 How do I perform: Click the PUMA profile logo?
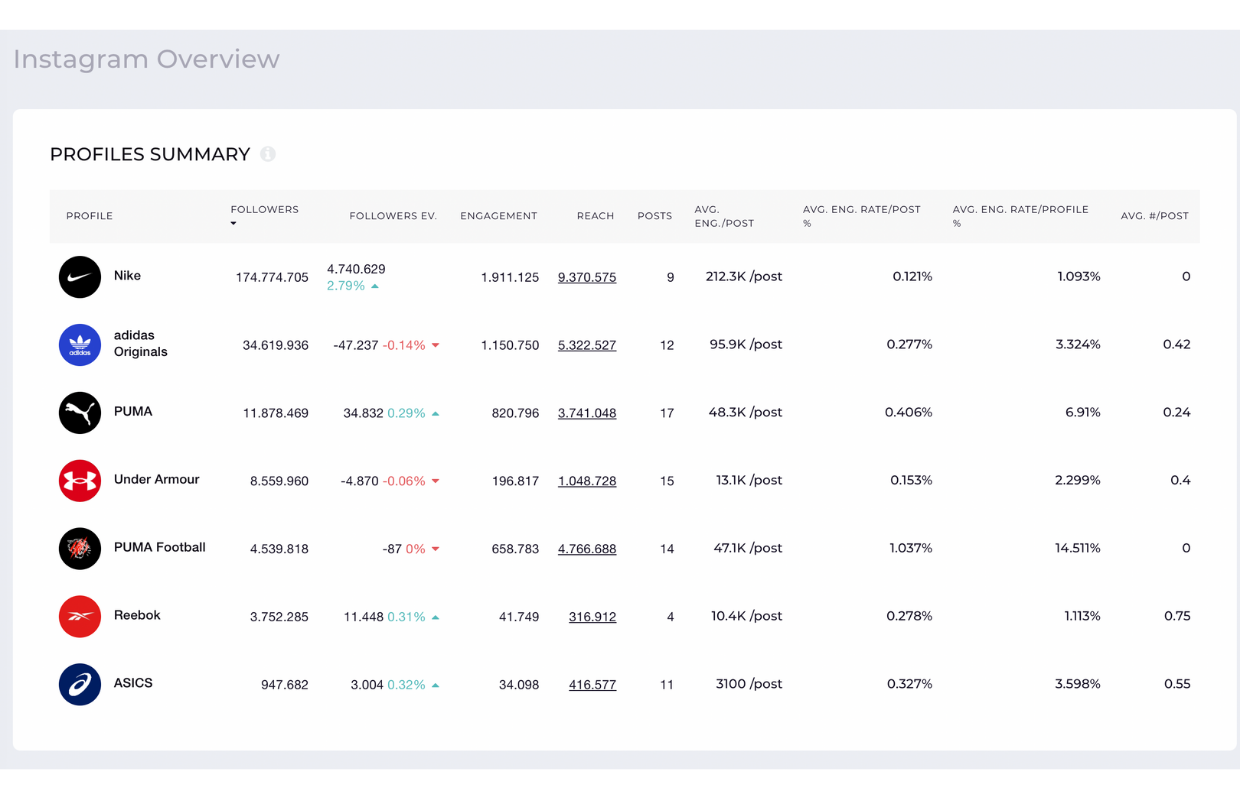(80, 413)
